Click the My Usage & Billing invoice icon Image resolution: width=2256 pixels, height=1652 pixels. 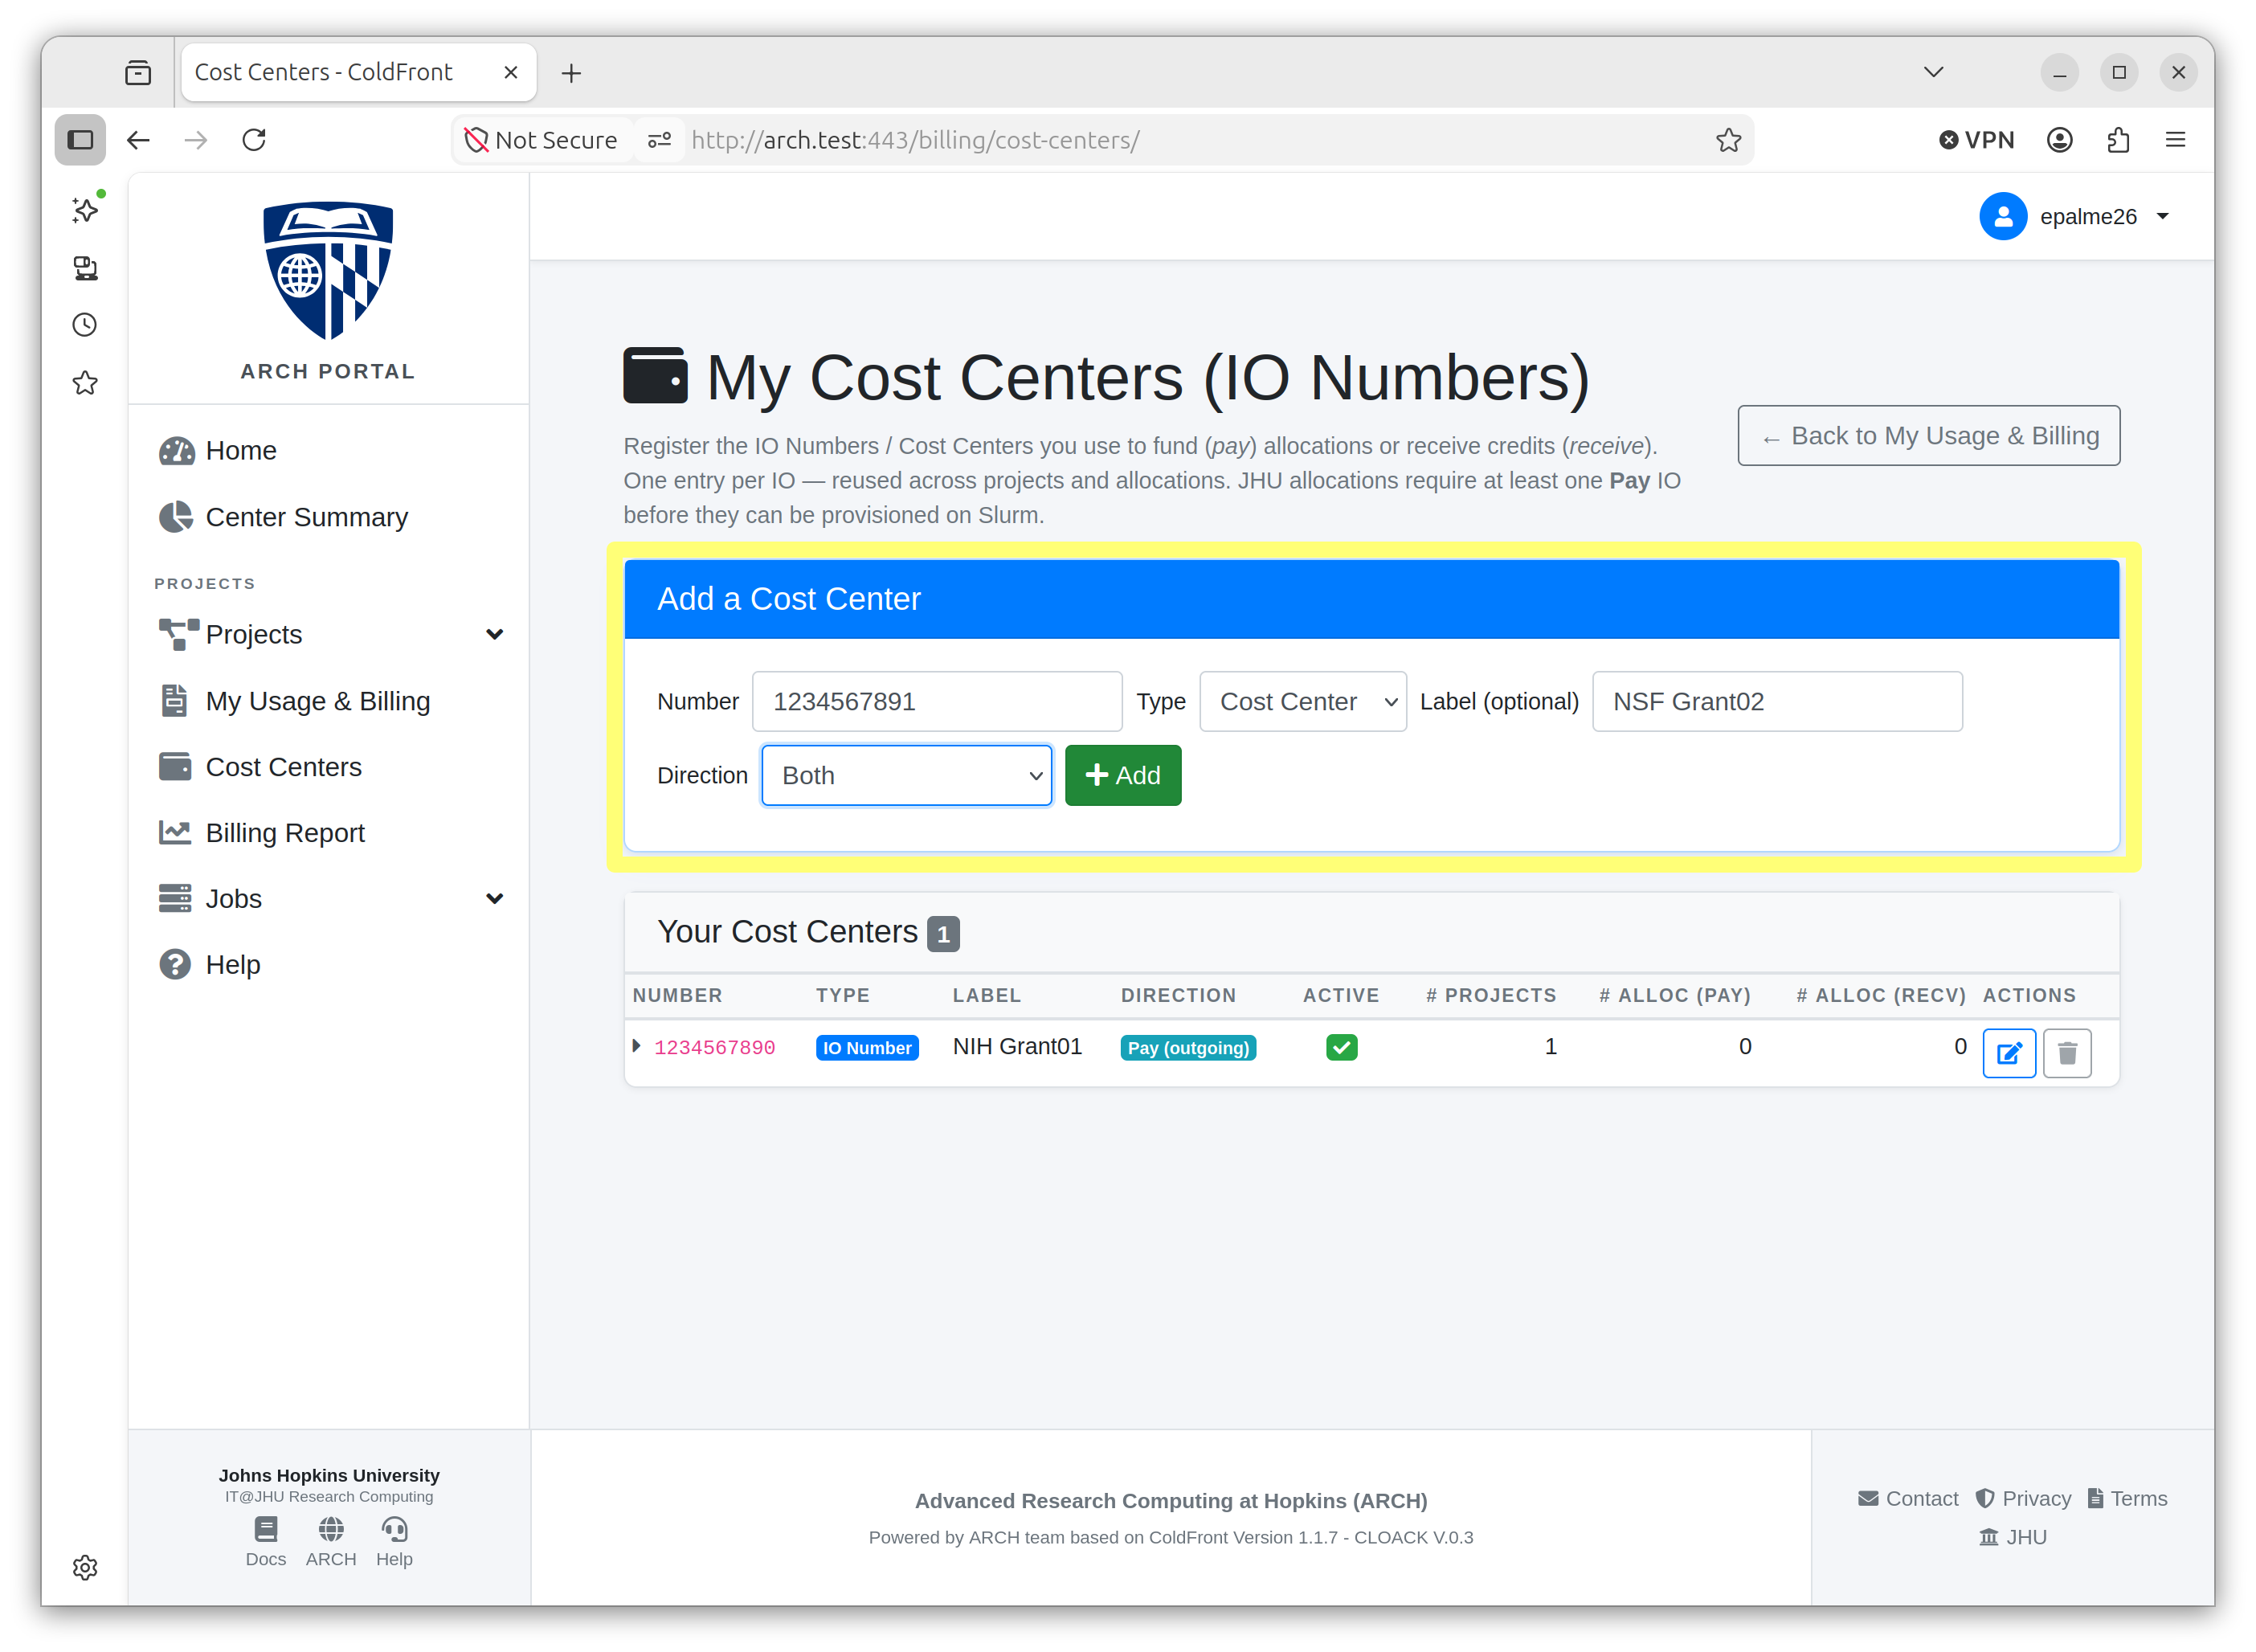[x=174, y=700]
